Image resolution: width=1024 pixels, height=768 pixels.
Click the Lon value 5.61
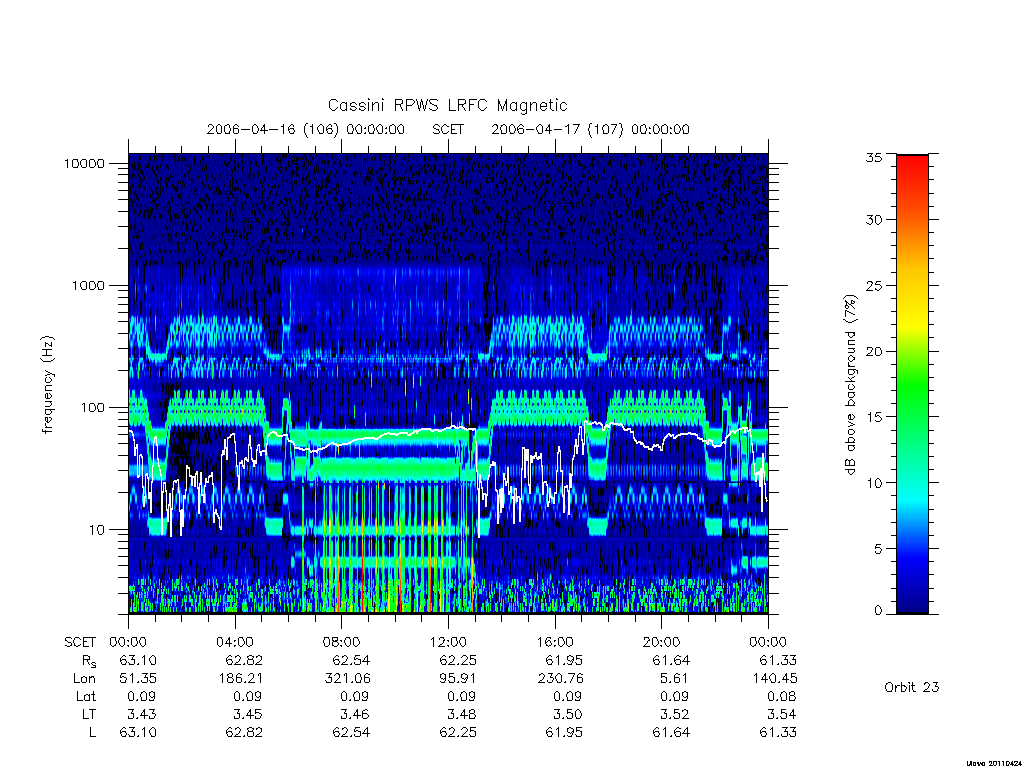click(674, 679)
